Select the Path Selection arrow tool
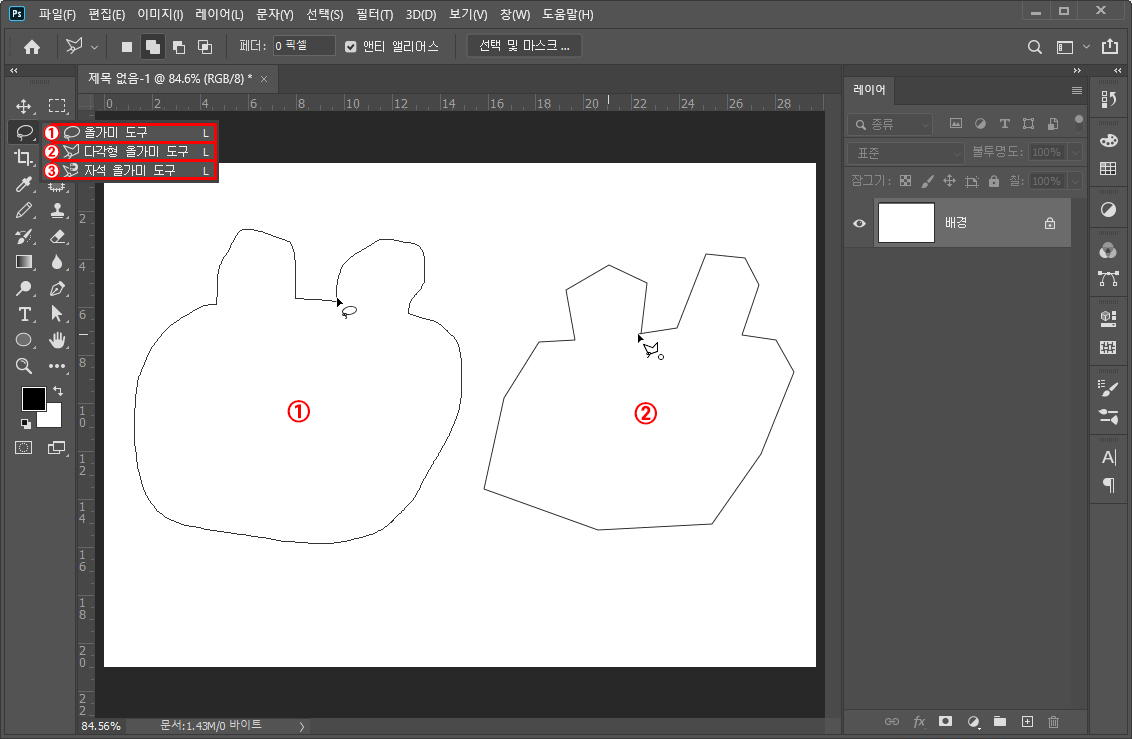The height and width of the screenshot is (739, 1132). point(57,314)
